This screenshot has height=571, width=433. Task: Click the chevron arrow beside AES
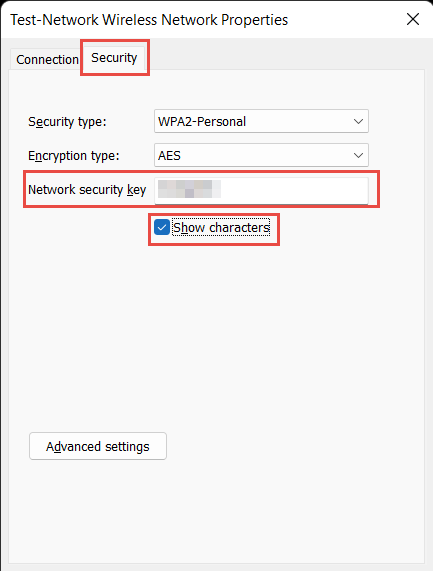point(358,155)
